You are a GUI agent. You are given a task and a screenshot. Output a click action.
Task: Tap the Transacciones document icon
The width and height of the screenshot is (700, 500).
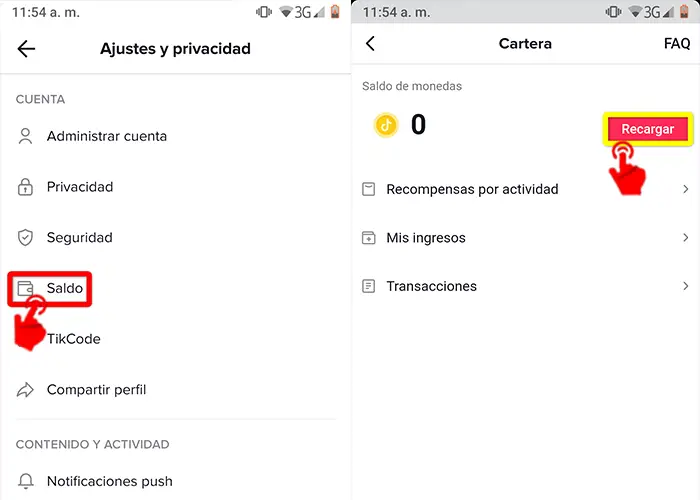tap(368, 286)
